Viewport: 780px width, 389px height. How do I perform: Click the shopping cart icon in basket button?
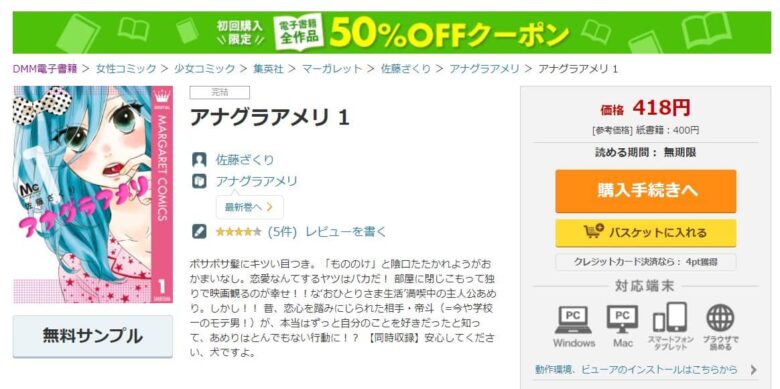click(594, 232)
